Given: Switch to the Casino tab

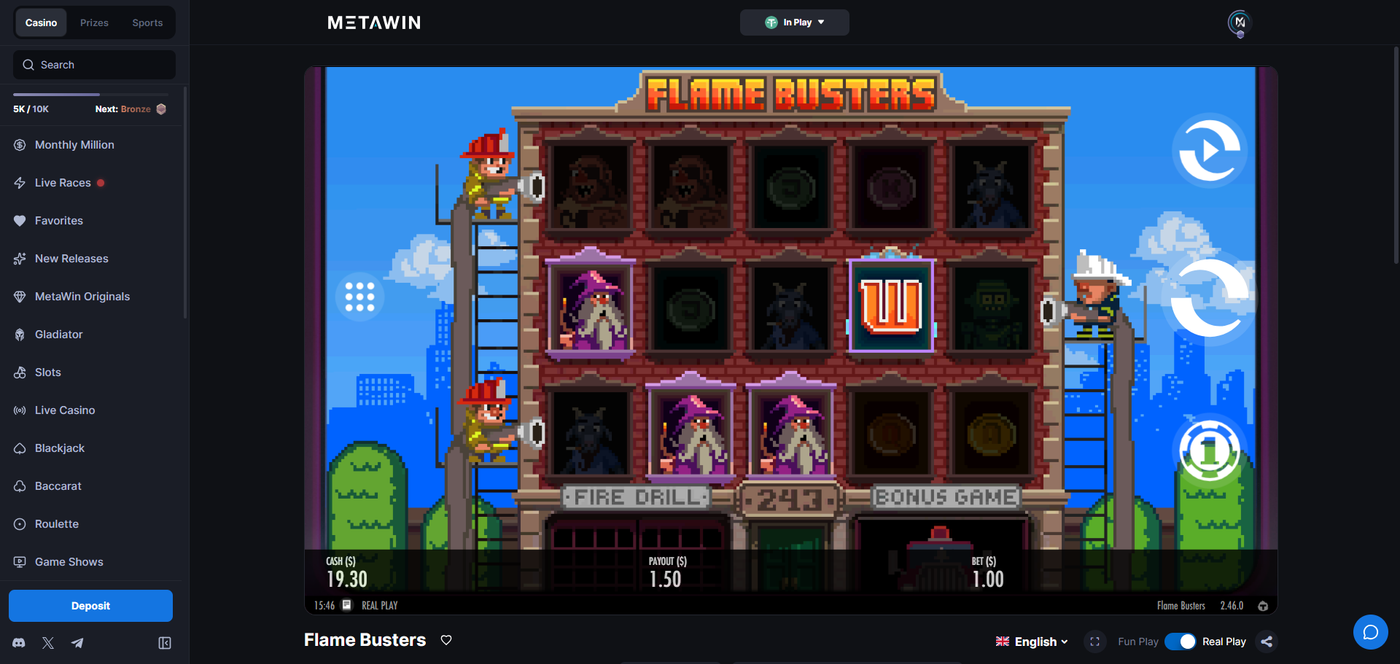Looking at the screenshot, I should coord(41,22).
